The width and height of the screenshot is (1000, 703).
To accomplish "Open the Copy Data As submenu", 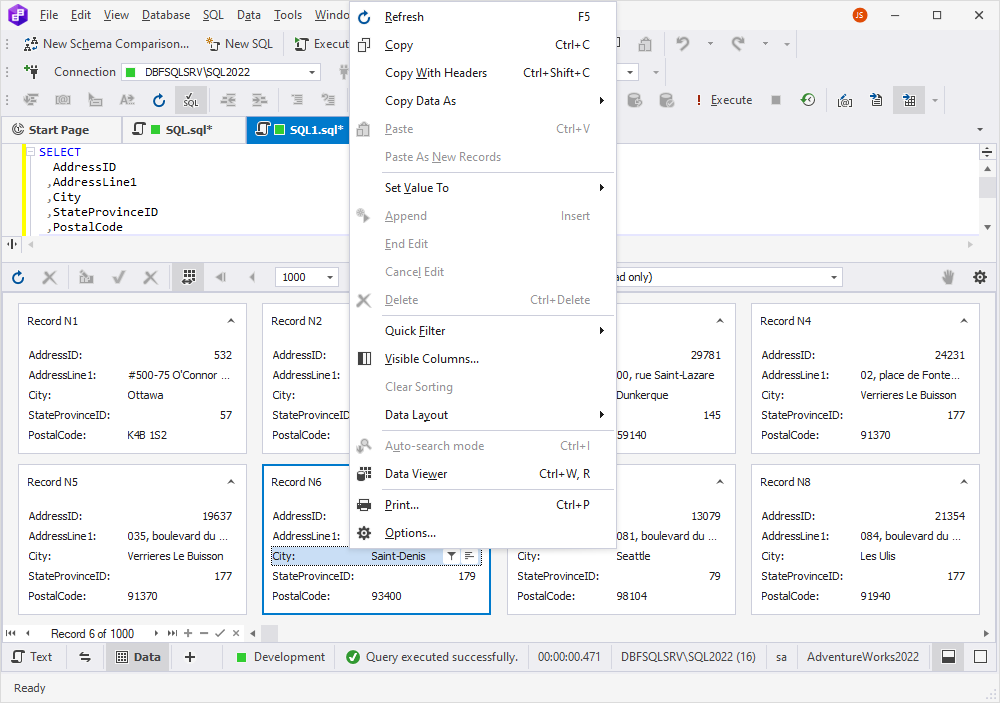I will pos(483,101).
